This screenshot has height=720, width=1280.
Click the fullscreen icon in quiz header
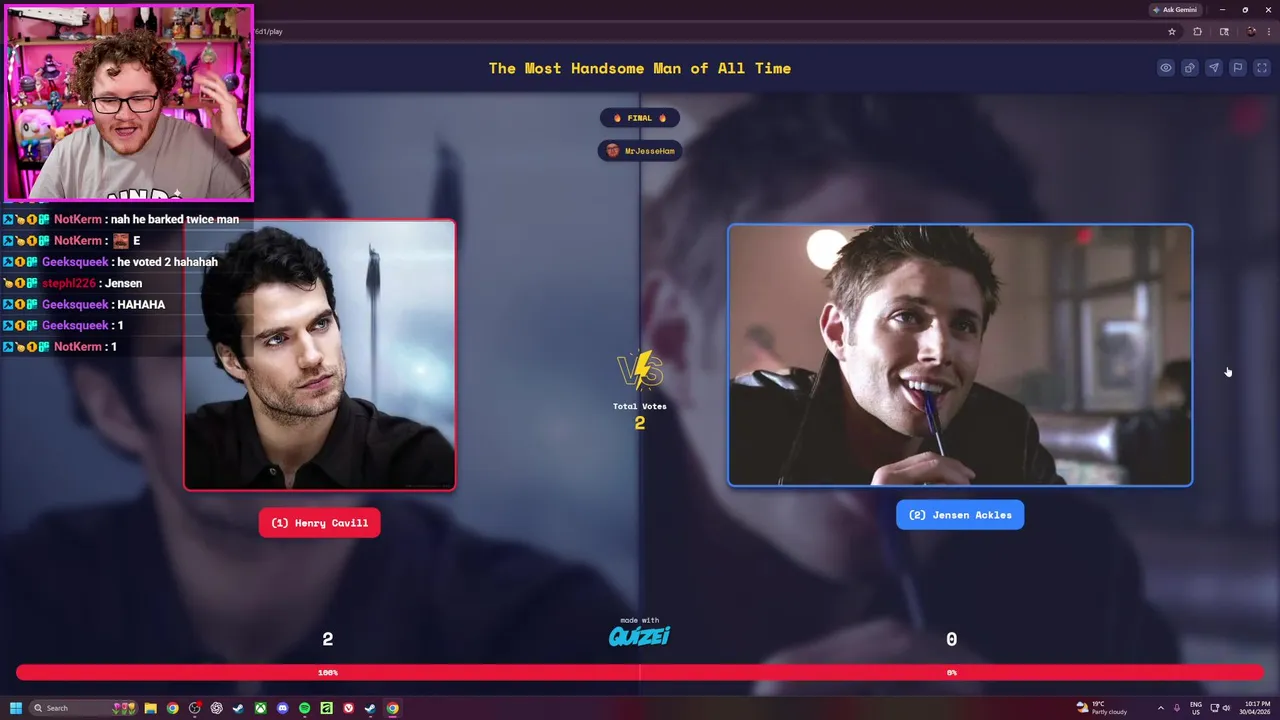tap(1261, 68)
